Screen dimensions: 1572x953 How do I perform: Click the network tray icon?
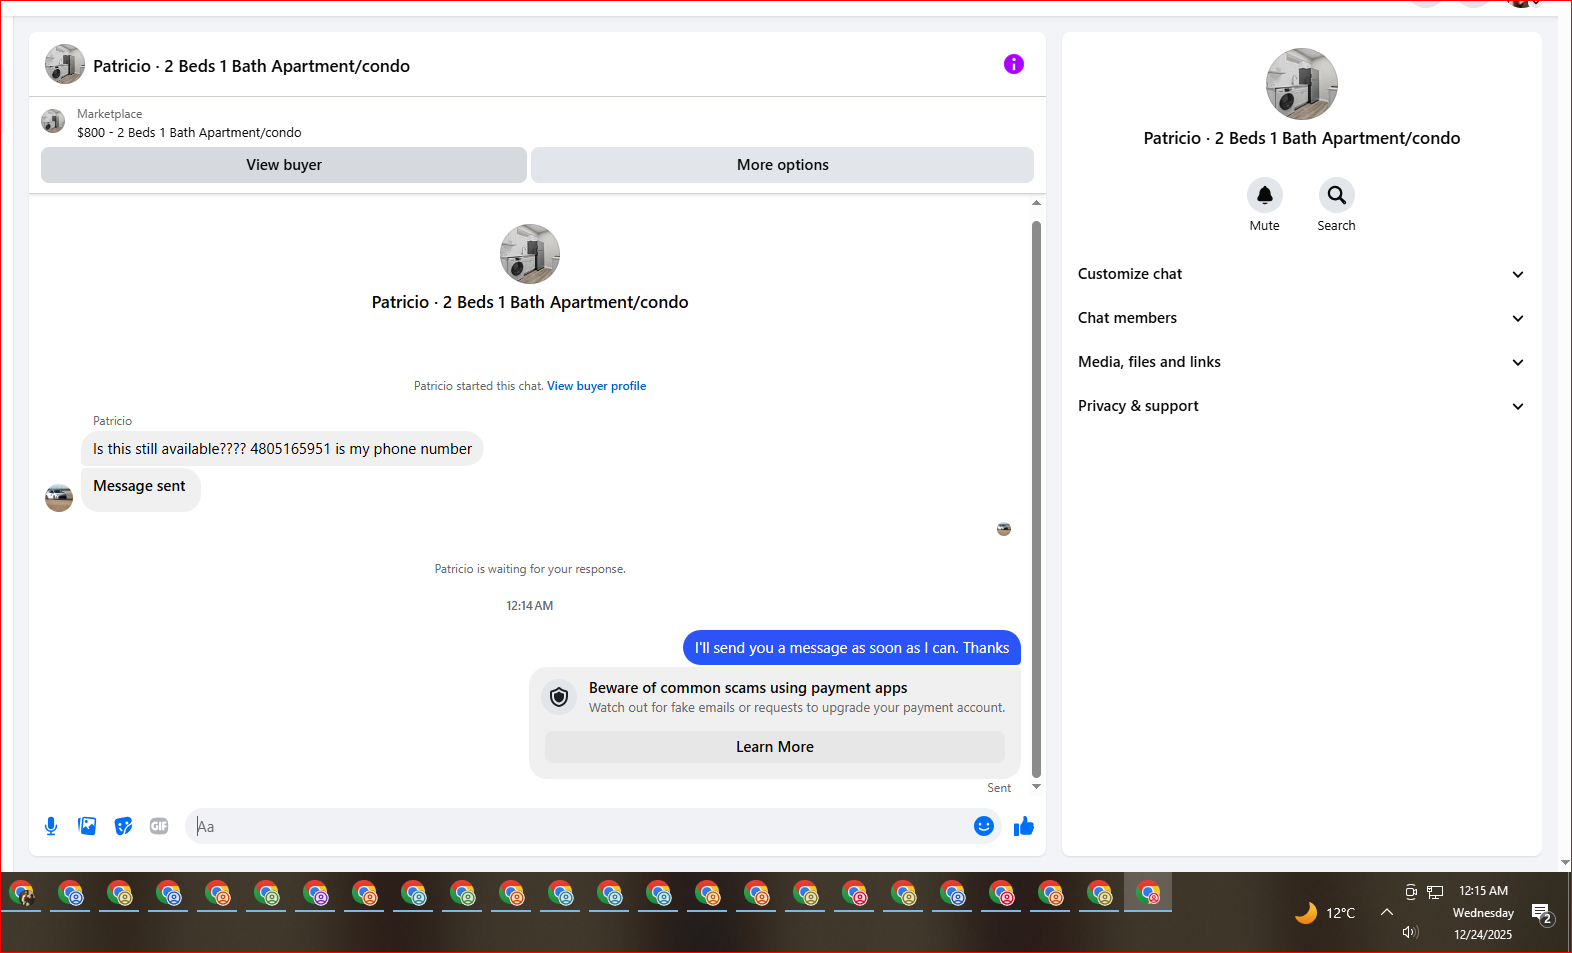1435,892
